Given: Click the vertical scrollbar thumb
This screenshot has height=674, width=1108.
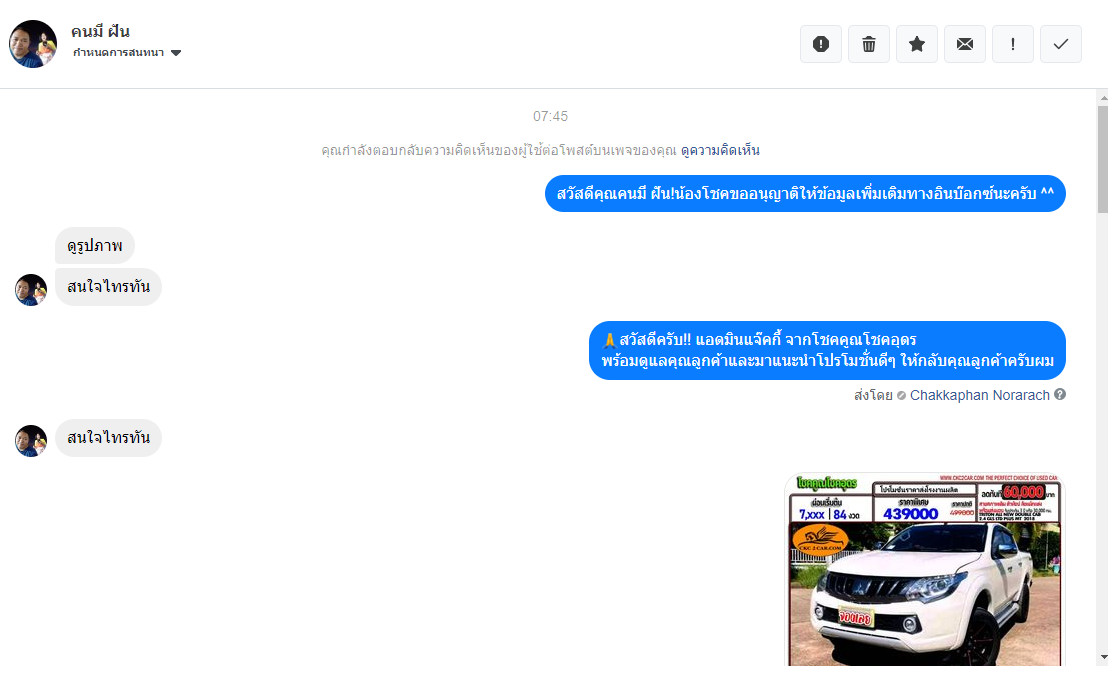Looking at the screenshot, I should pyautogui.click(x=1102, y=159).
